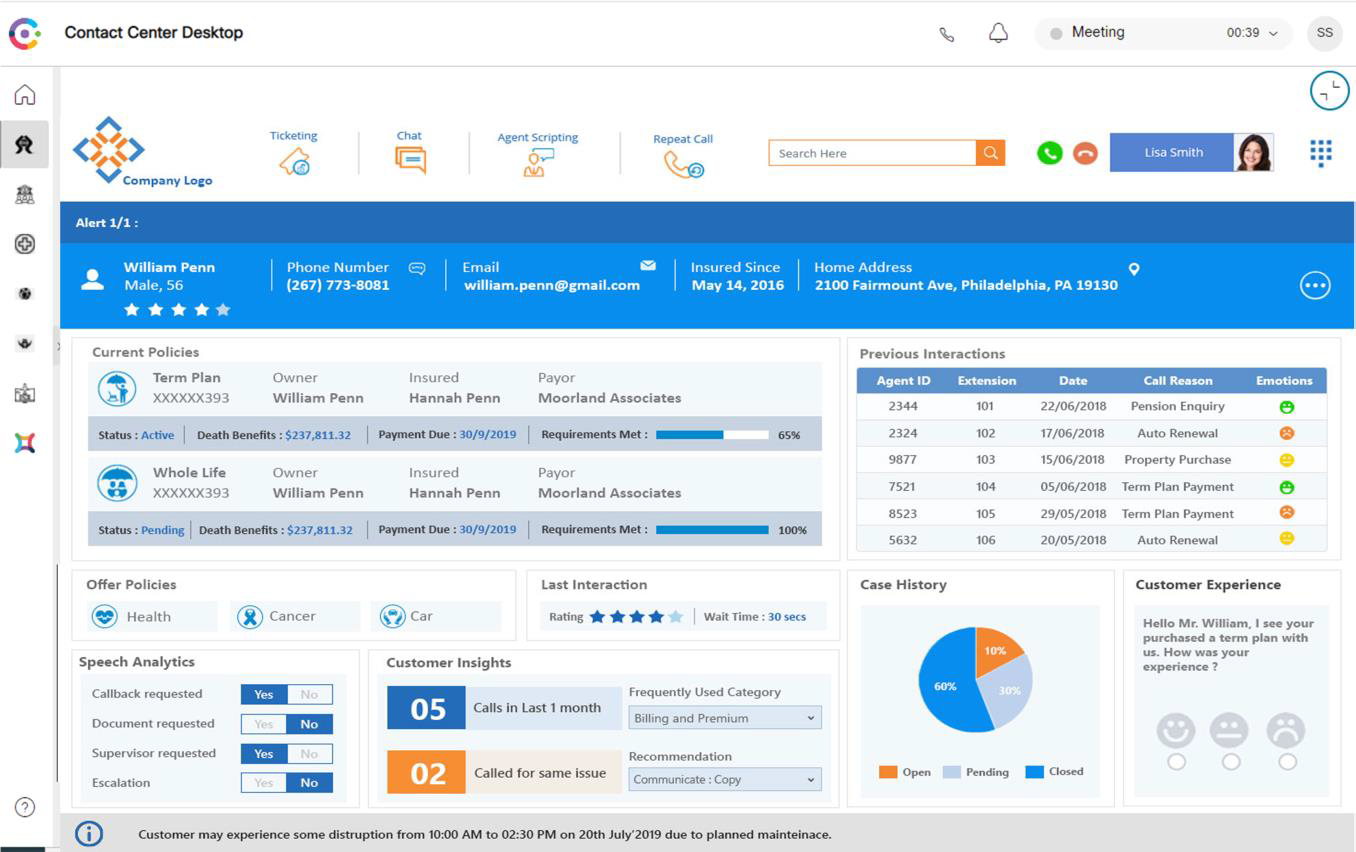Open notifications bell icon
The height and width of the screenshot is (852, 1356).
[998, 33]
